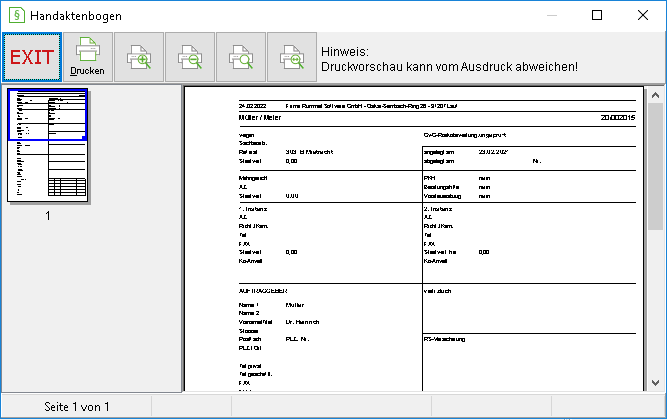Fit preview to page width
668x420 pixels.
pyautogui.click(x=292, y=57)
